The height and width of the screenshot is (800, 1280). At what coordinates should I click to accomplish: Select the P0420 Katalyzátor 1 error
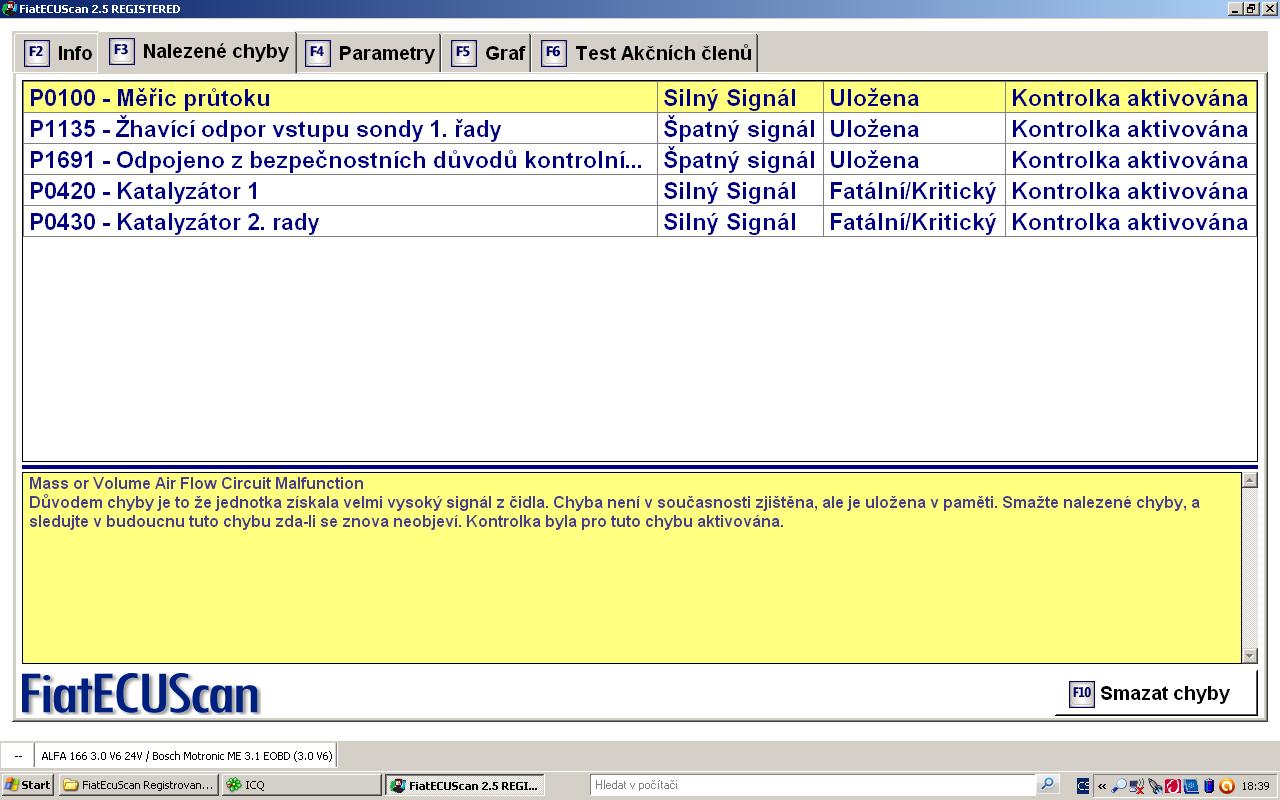tap(340, 191)
